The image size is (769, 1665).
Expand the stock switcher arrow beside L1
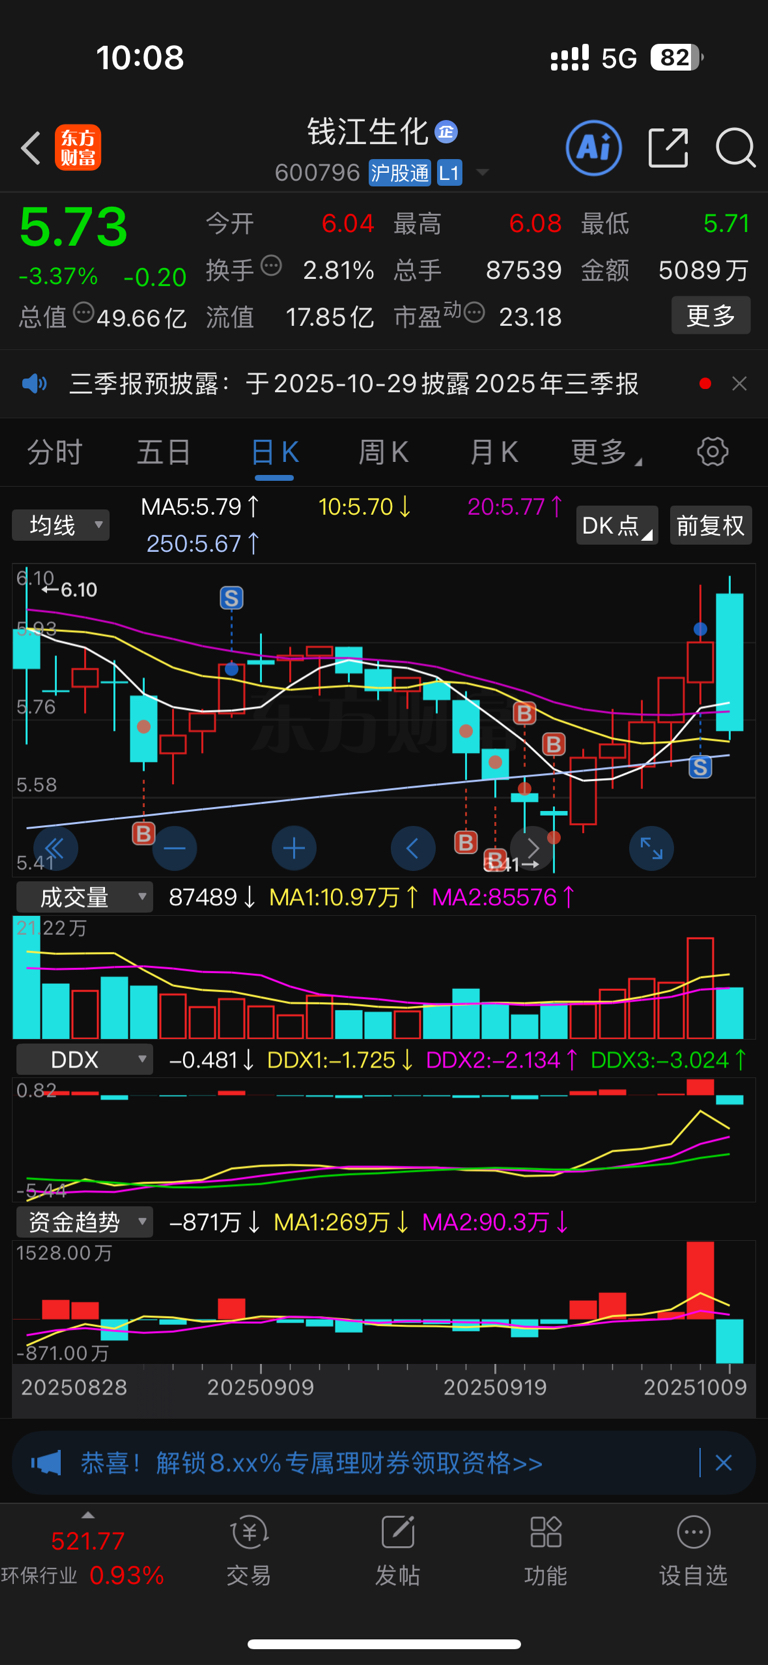point(483,173)
